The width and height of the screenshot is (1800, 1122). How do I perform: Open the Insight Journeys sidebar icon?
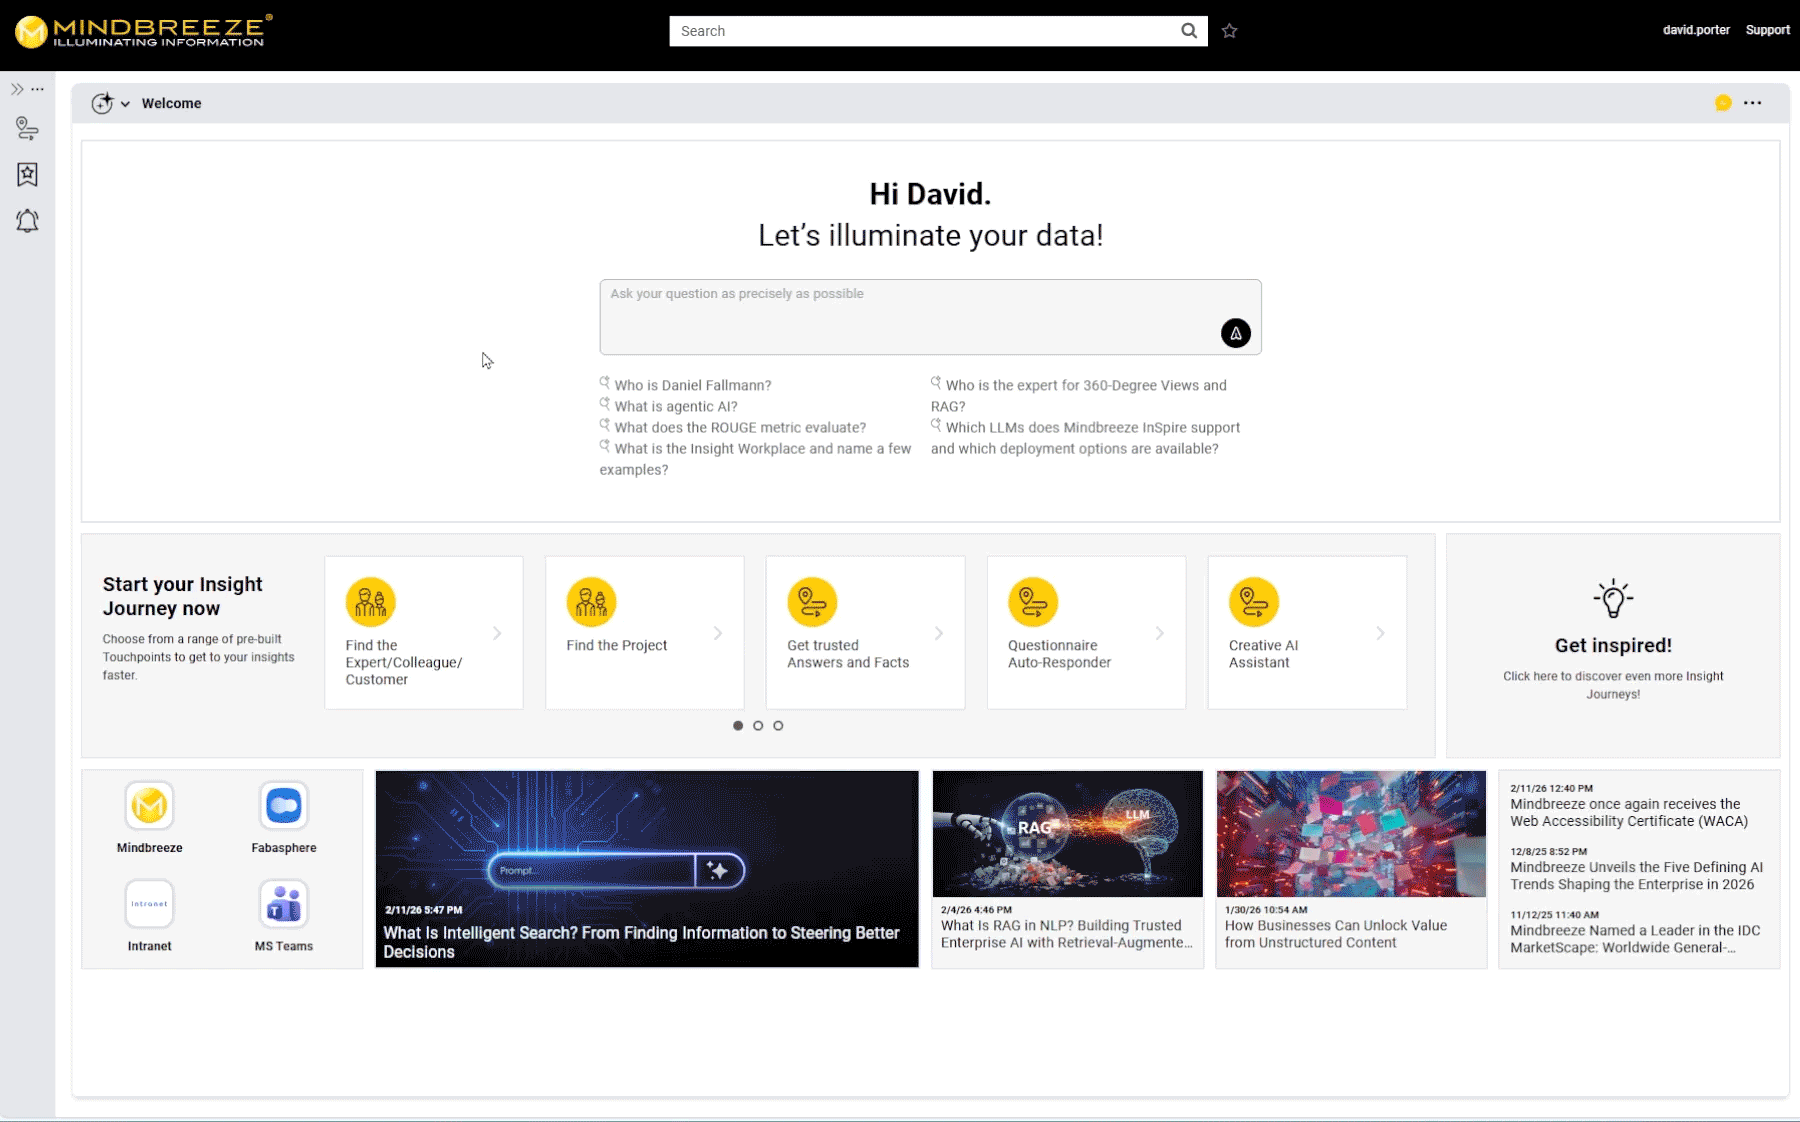[27, 129]
